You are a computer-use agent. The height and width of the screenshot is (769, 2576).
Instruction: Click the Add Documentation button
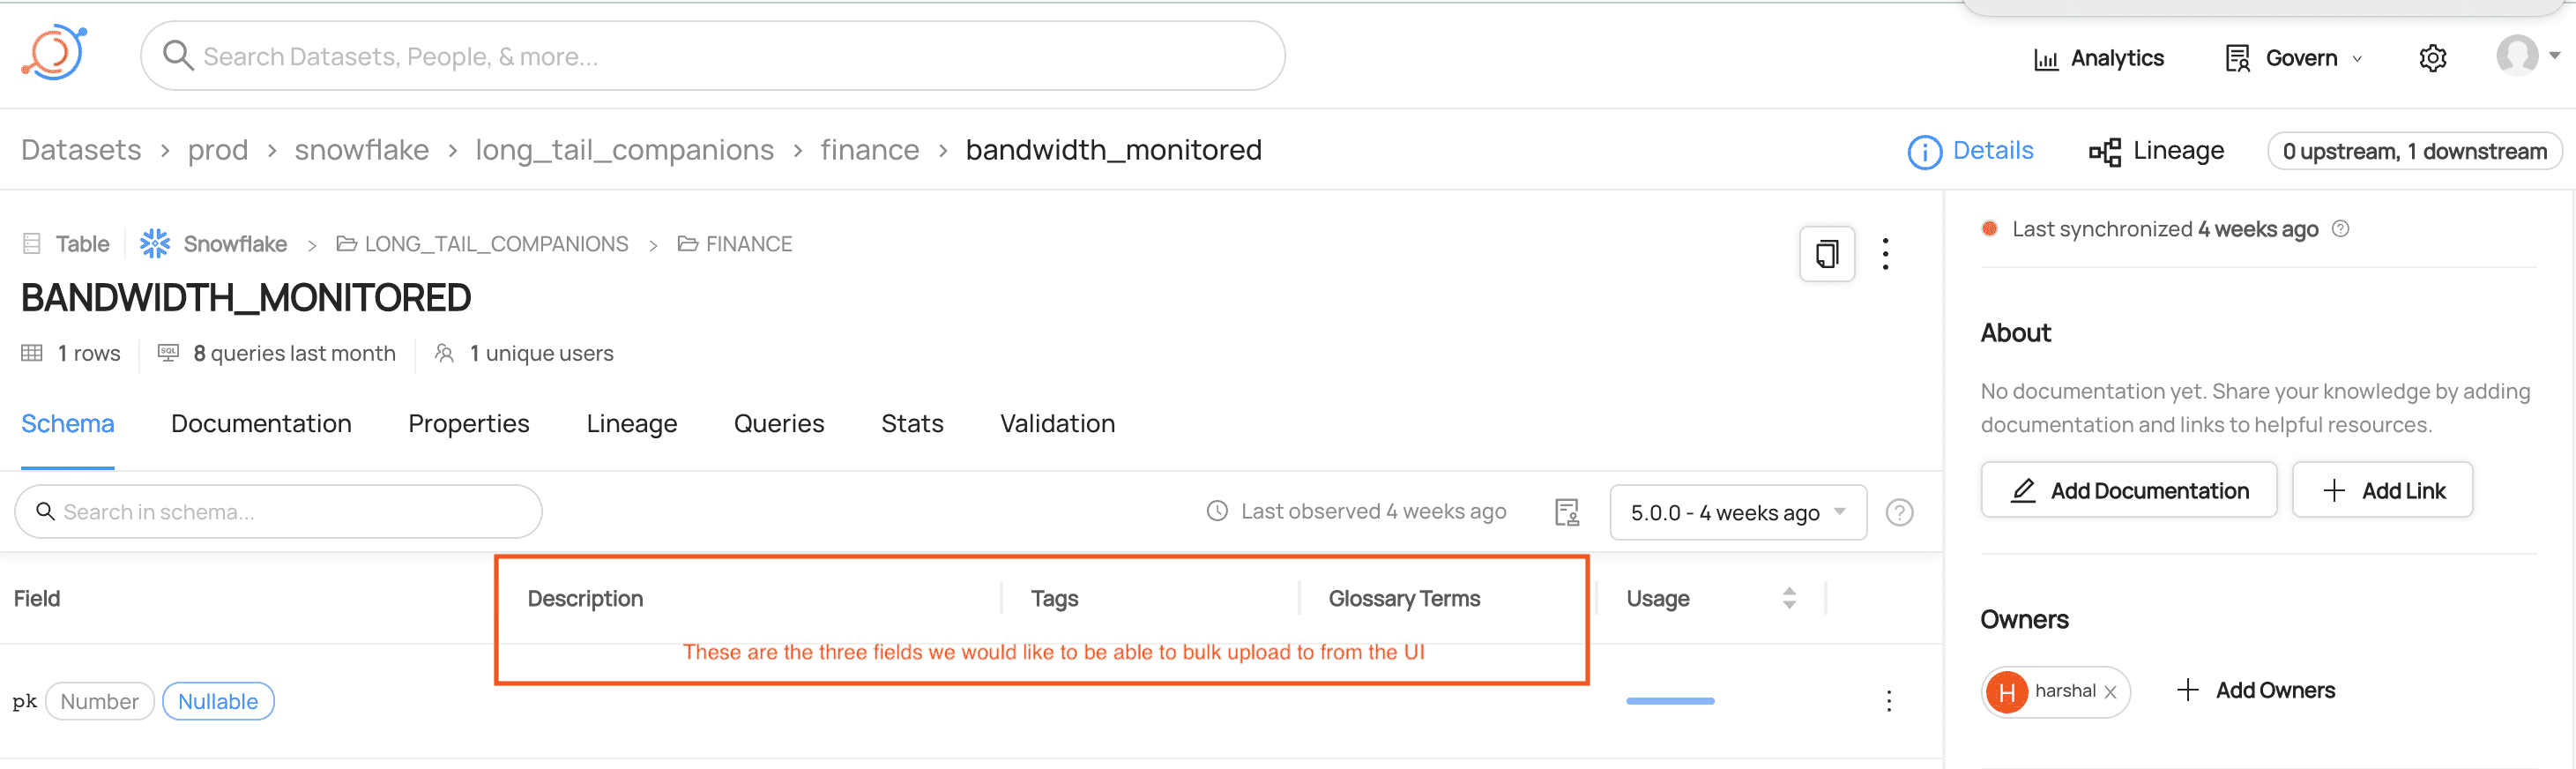coord(2128,490)
